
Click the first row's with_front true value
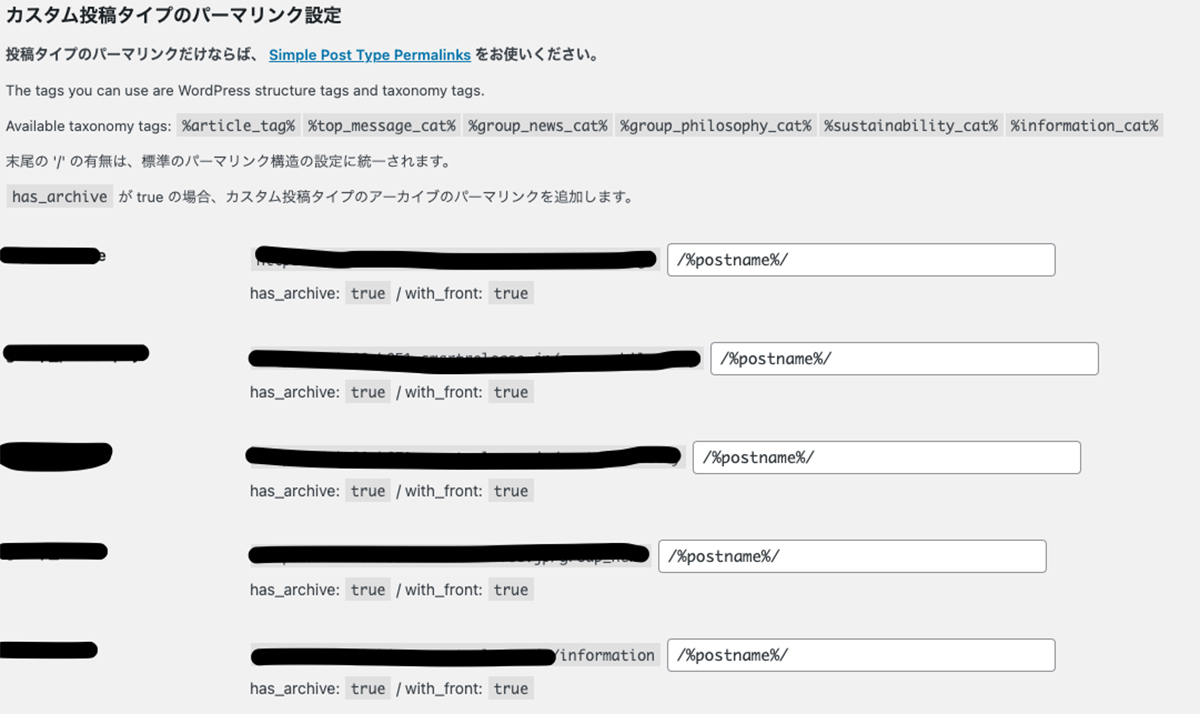click(510, 293)
